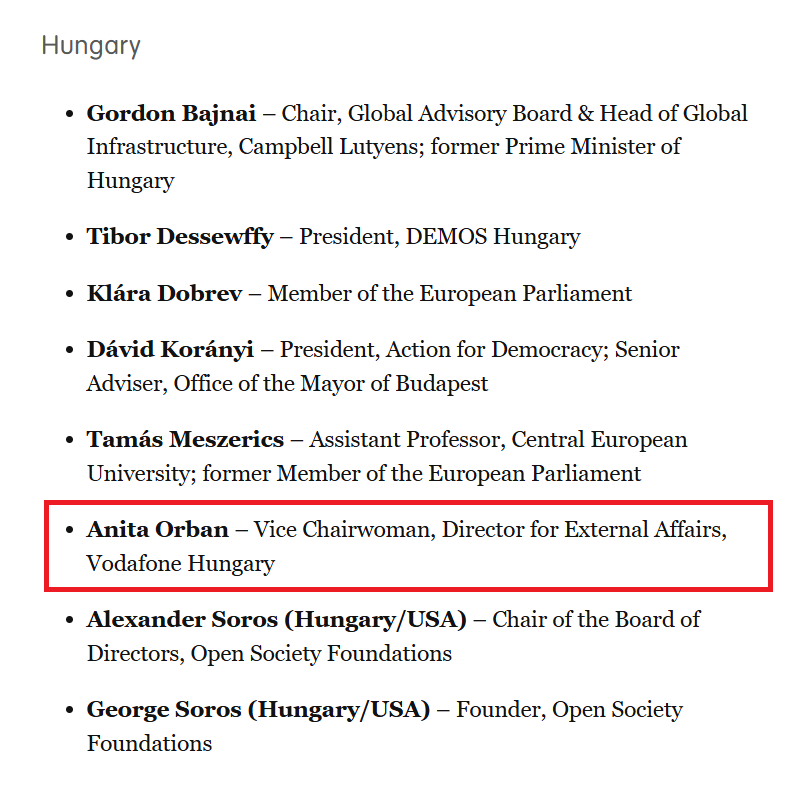Select the name Tibor Dessewffy
The width and height of the screenshot is (798, 791).
(x=179, y=237)
